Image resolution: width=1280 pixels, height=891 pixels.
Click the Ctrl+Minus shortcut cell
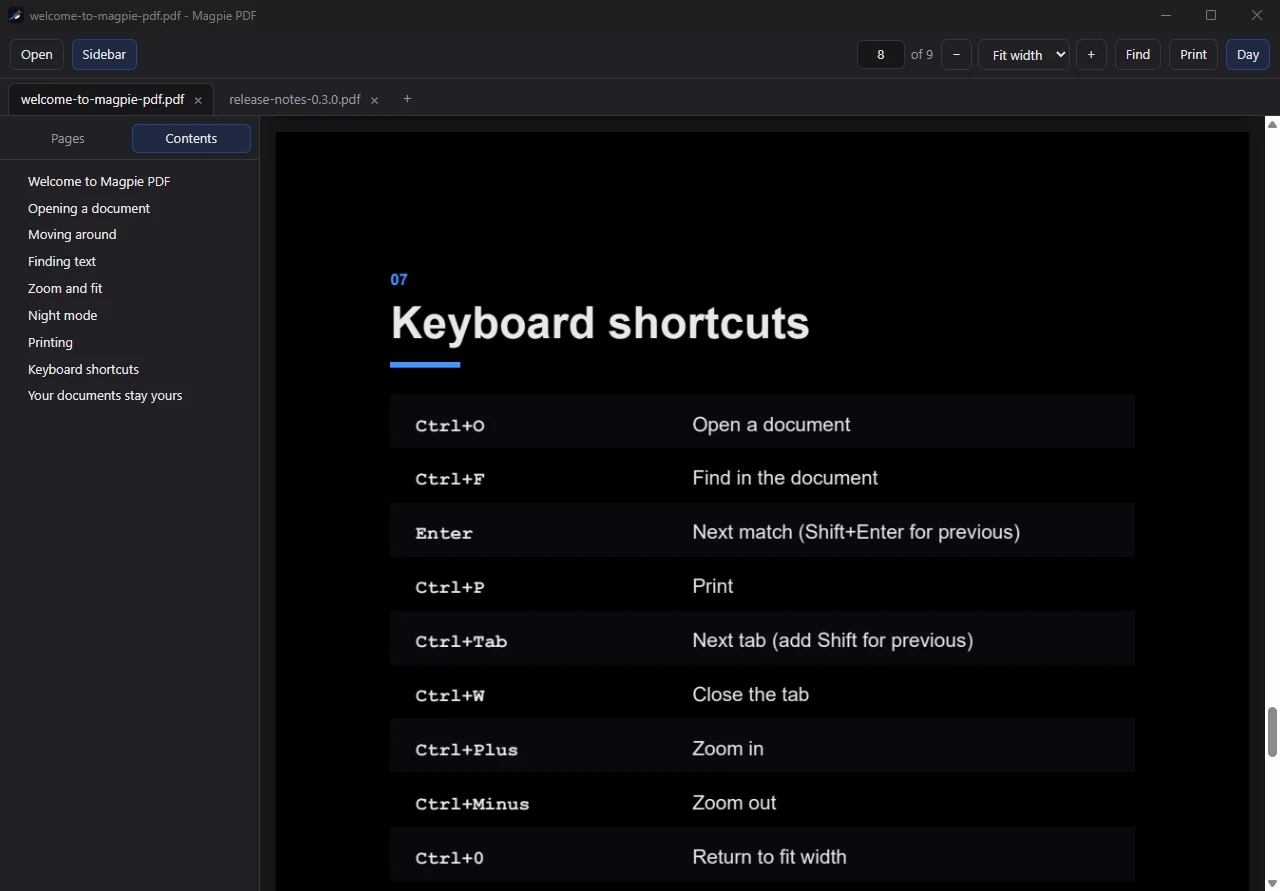472,804
